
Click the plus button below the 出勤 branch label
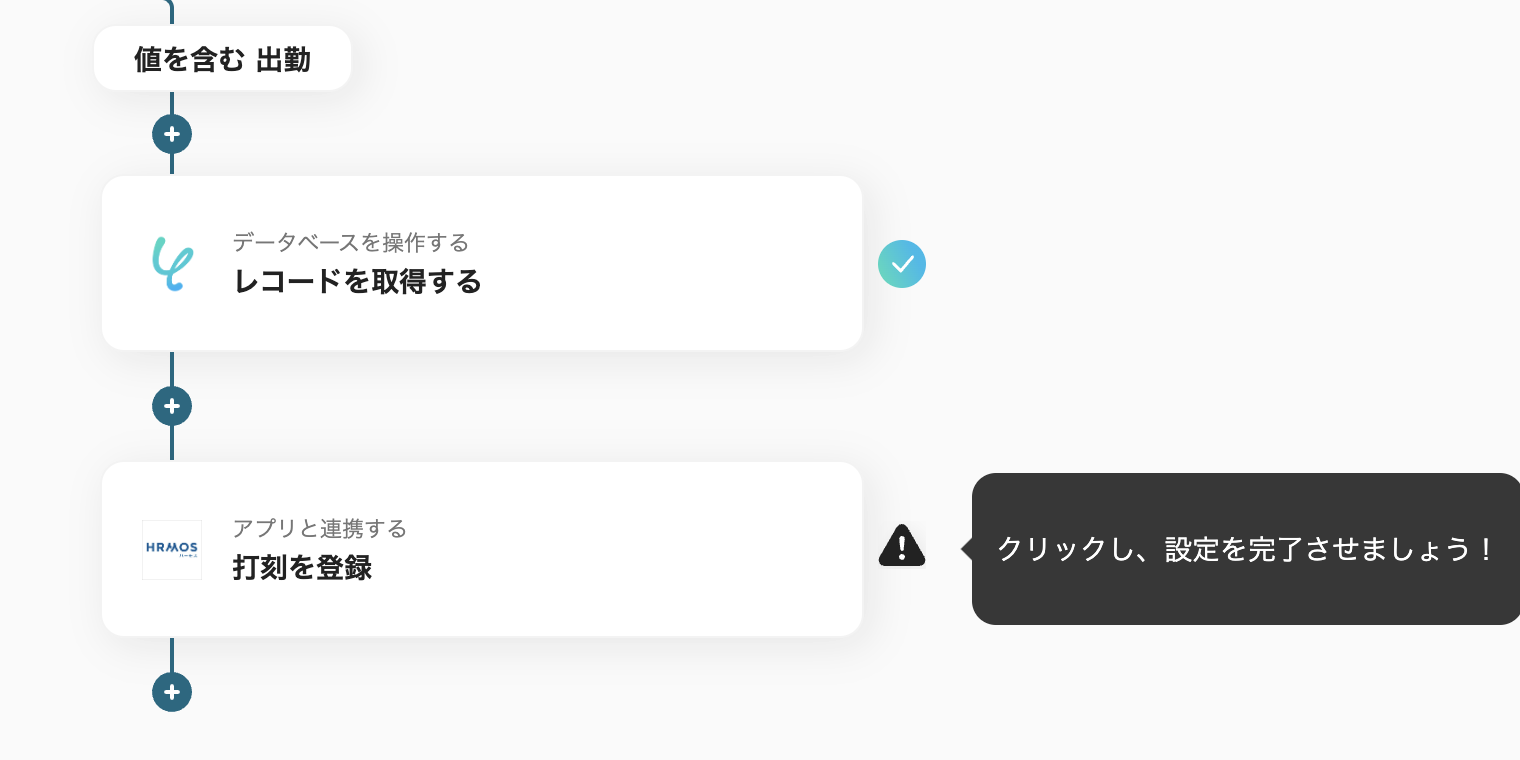(x=172, y=134)
